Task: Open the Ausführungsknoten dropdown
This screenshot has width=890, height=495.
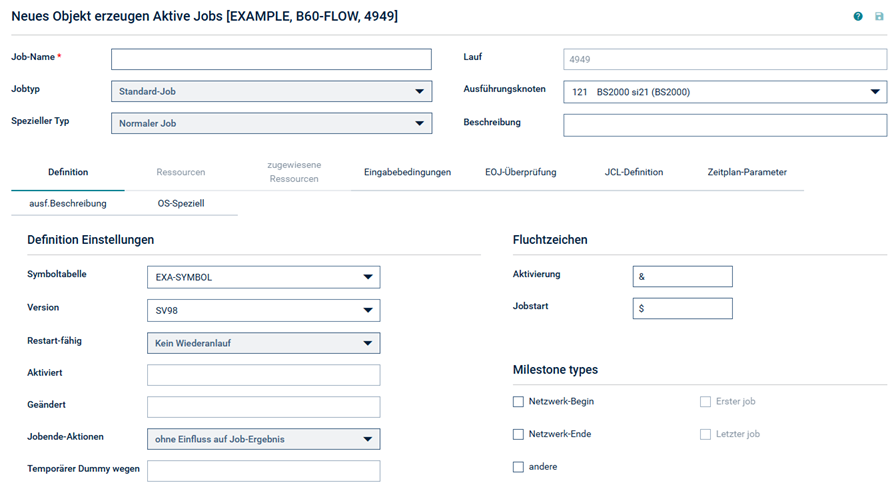Action: [725, 92]
